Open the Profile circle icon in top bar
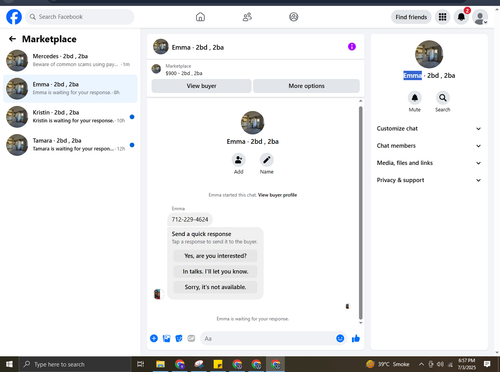Screen dimensions: 500x372 tap(294, 17)
